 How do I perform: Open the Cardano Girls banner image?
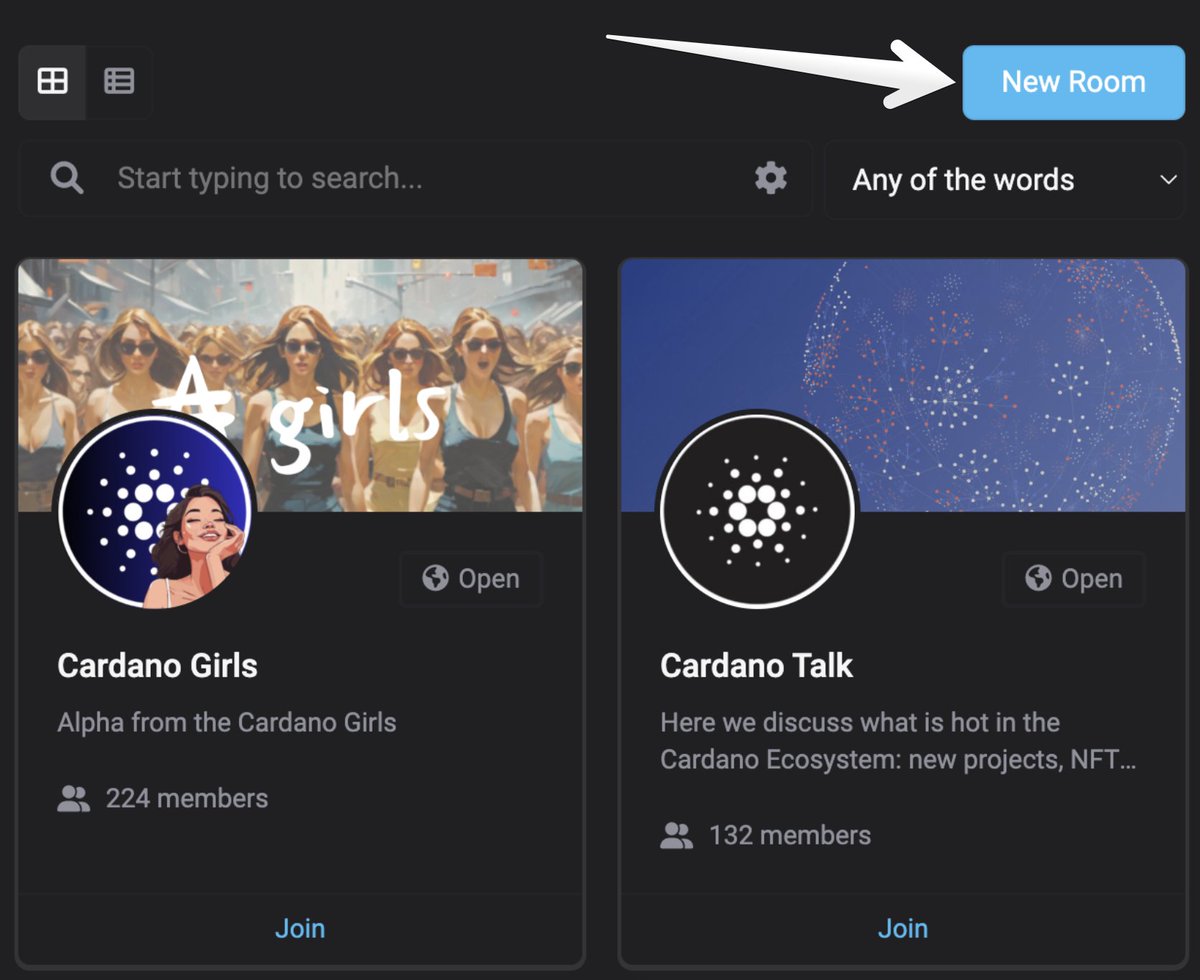click(300, 385)
